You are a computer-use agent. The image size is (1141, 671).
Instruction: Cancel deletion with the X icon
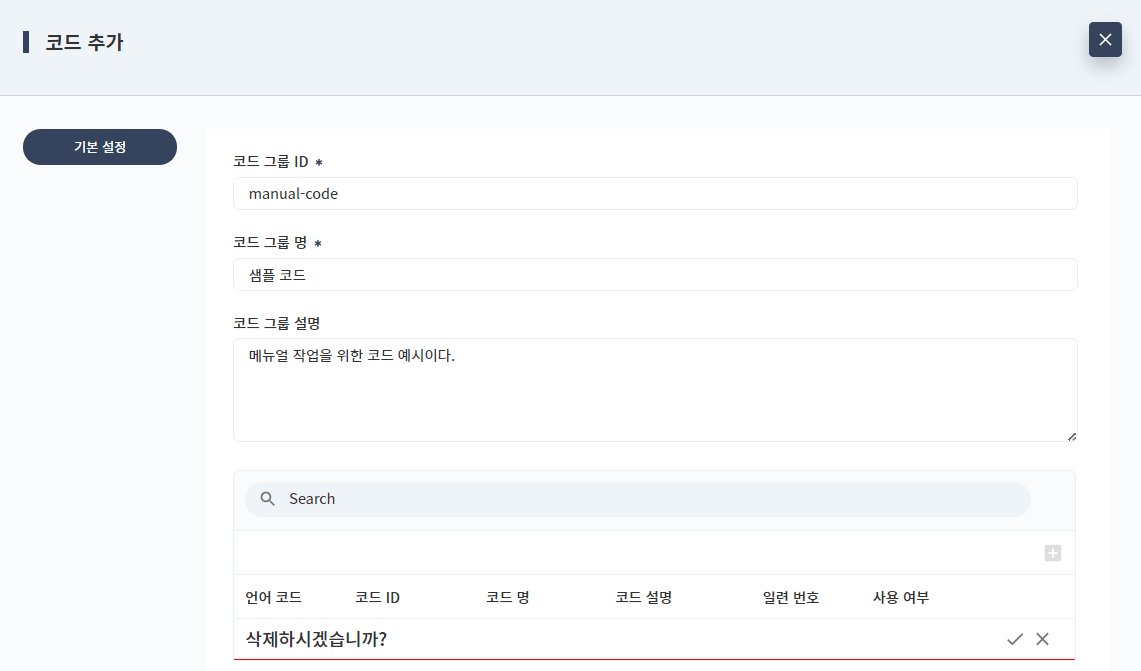click(x=1042, y=639)
